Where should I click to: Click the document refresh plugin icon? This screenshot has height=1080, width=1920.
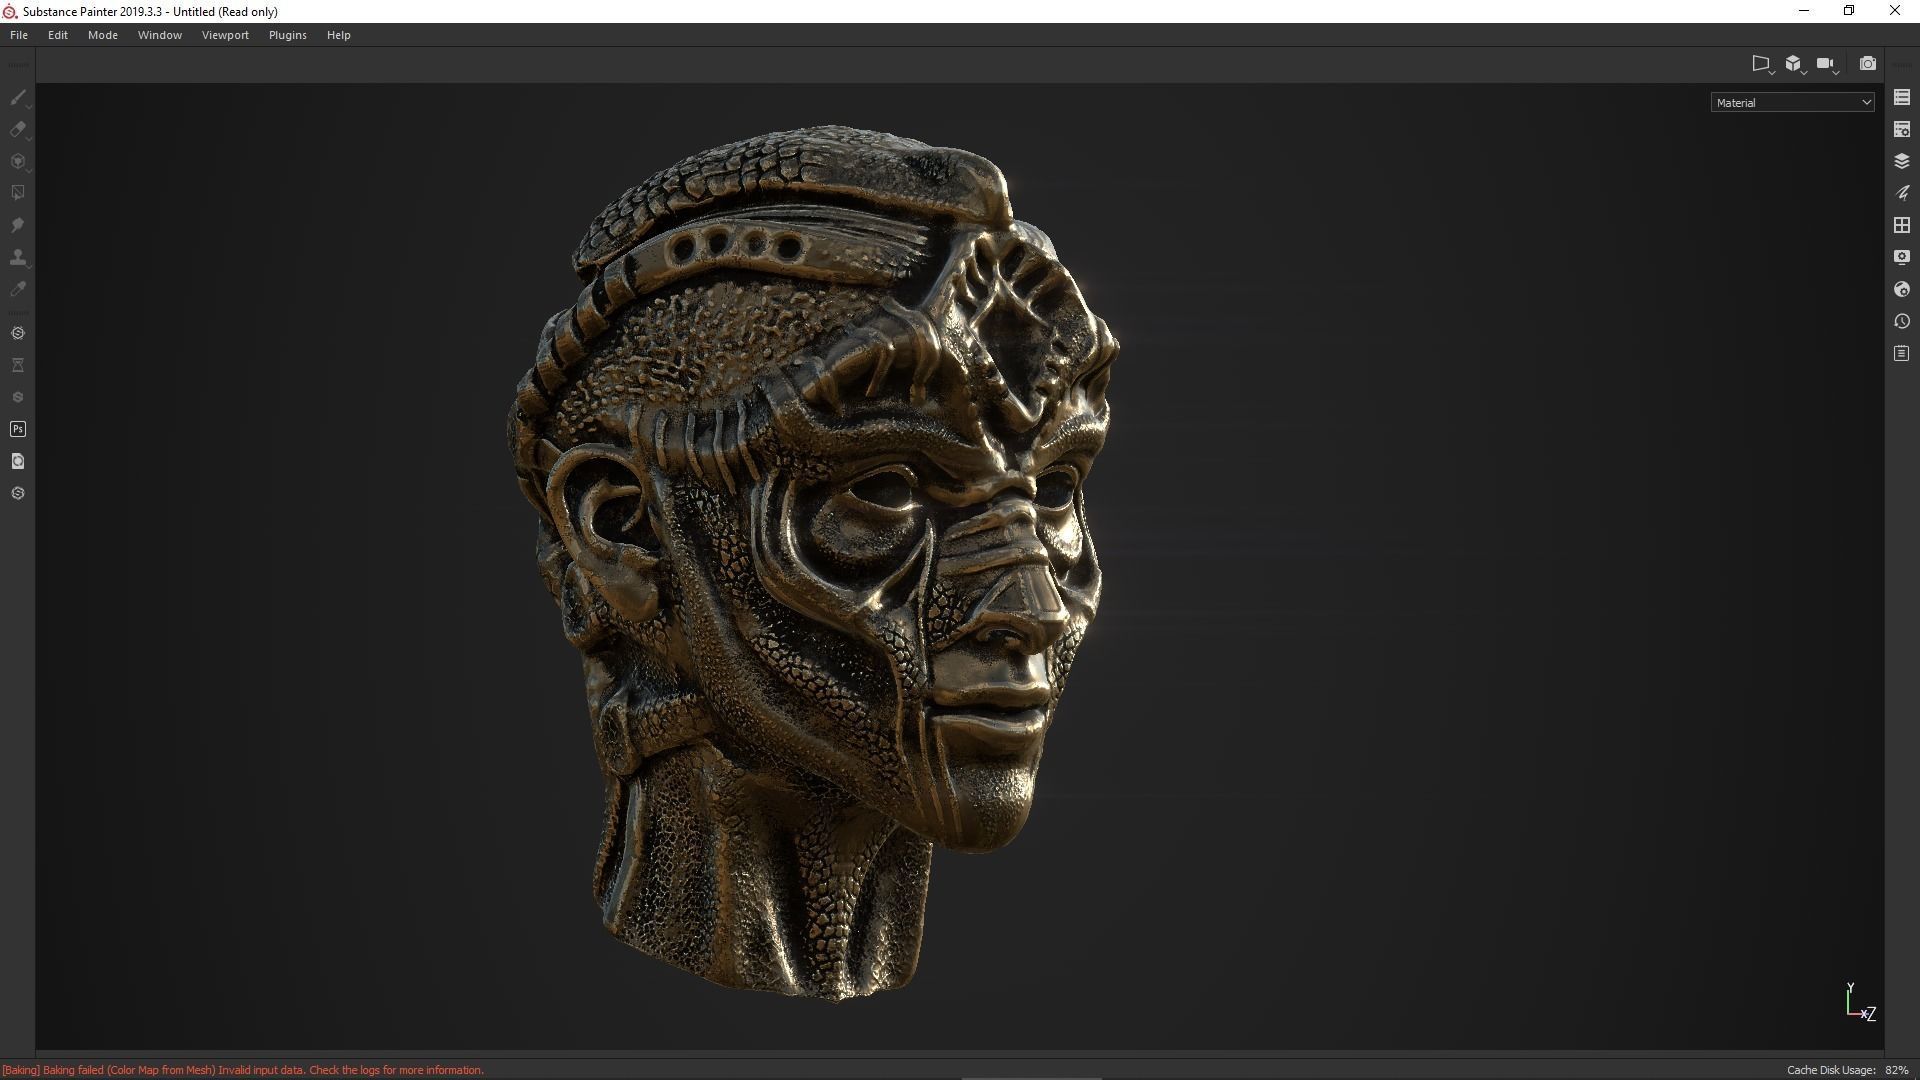[18, 461]
